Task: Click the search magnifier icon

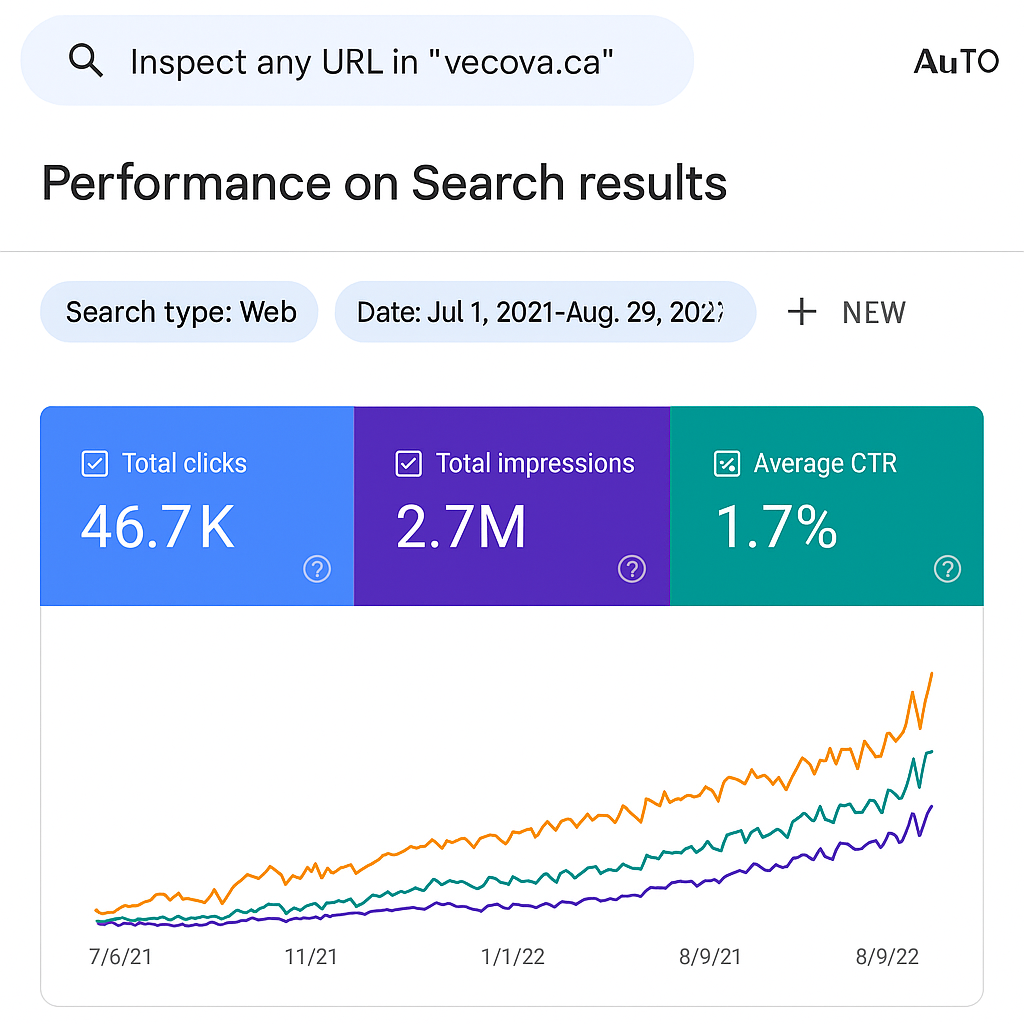Action: (86, 62)
